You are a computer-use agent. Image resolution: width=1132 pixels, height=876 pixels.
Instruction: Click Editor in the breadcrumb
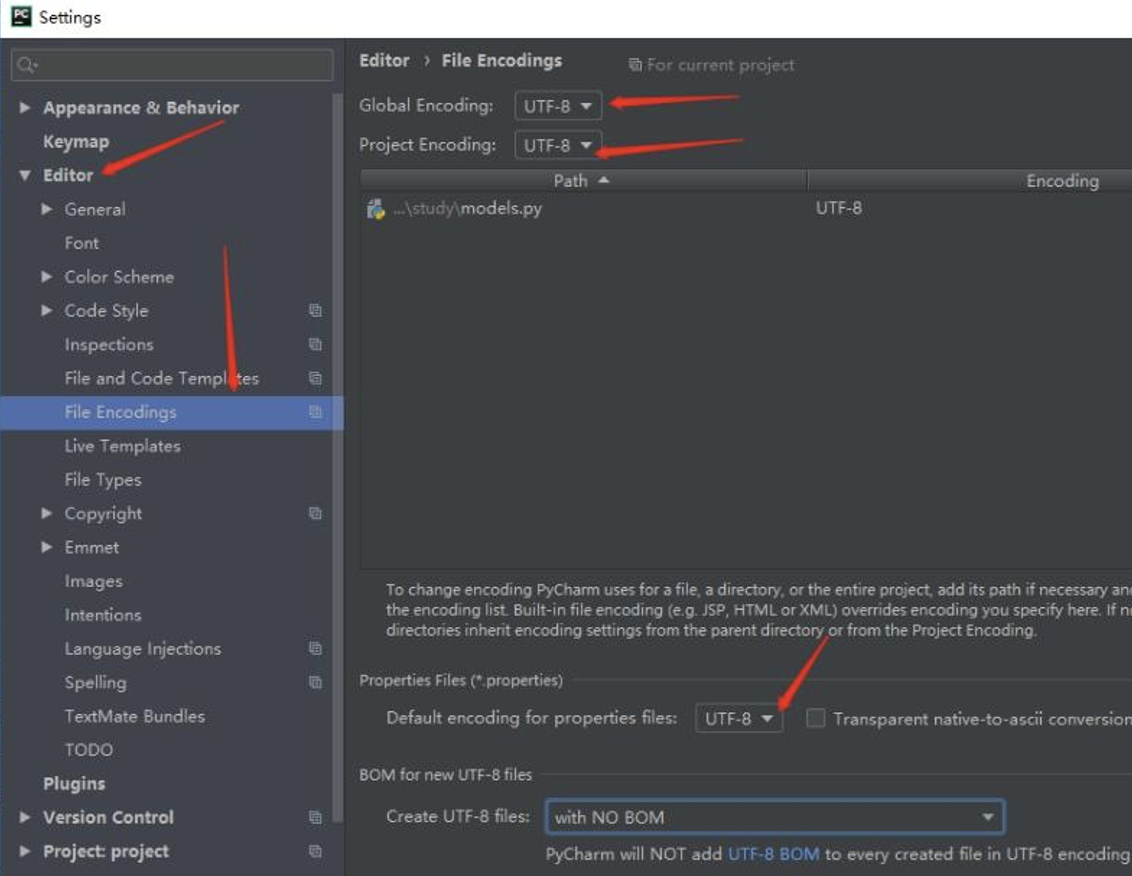(x=384, y=61)
